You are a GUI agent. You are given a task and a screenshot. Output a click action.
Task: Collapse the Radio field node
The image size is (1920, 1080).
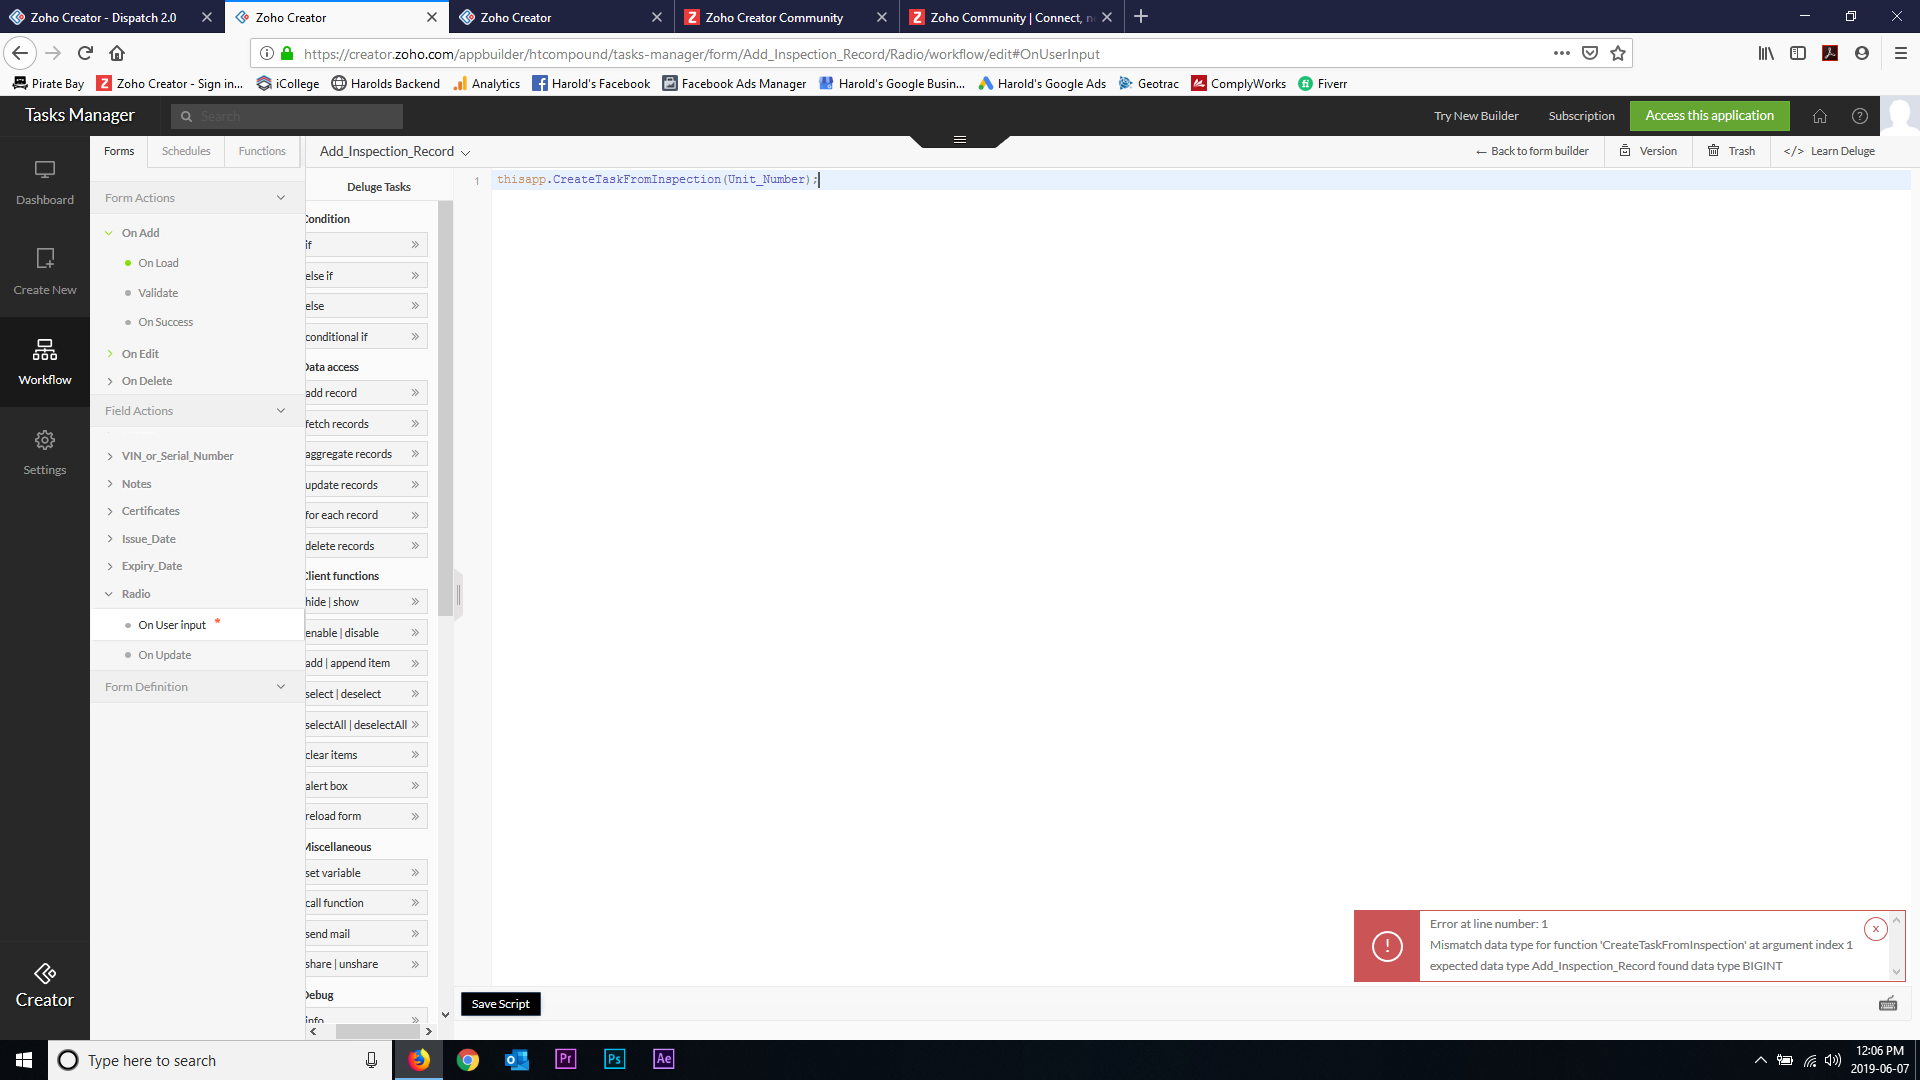click(x=110, y=594)
